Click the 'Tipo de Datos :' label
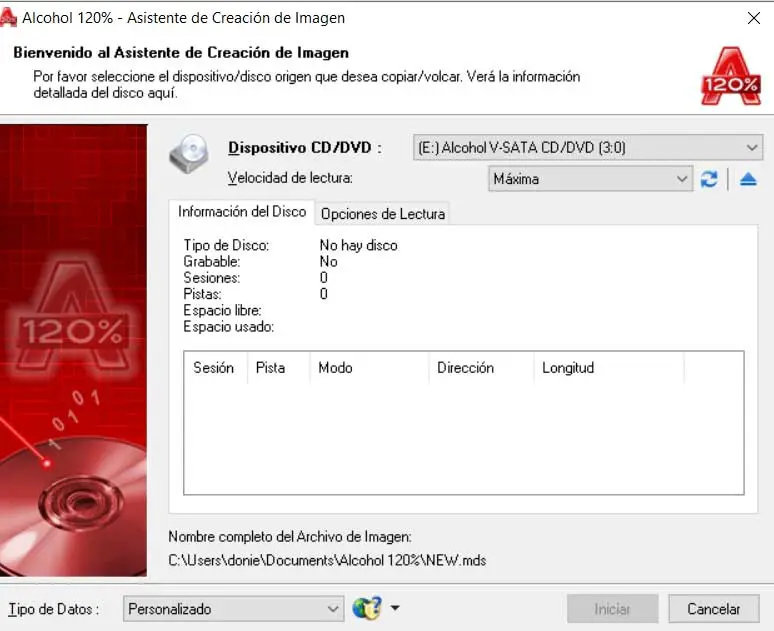 [53, 609]
